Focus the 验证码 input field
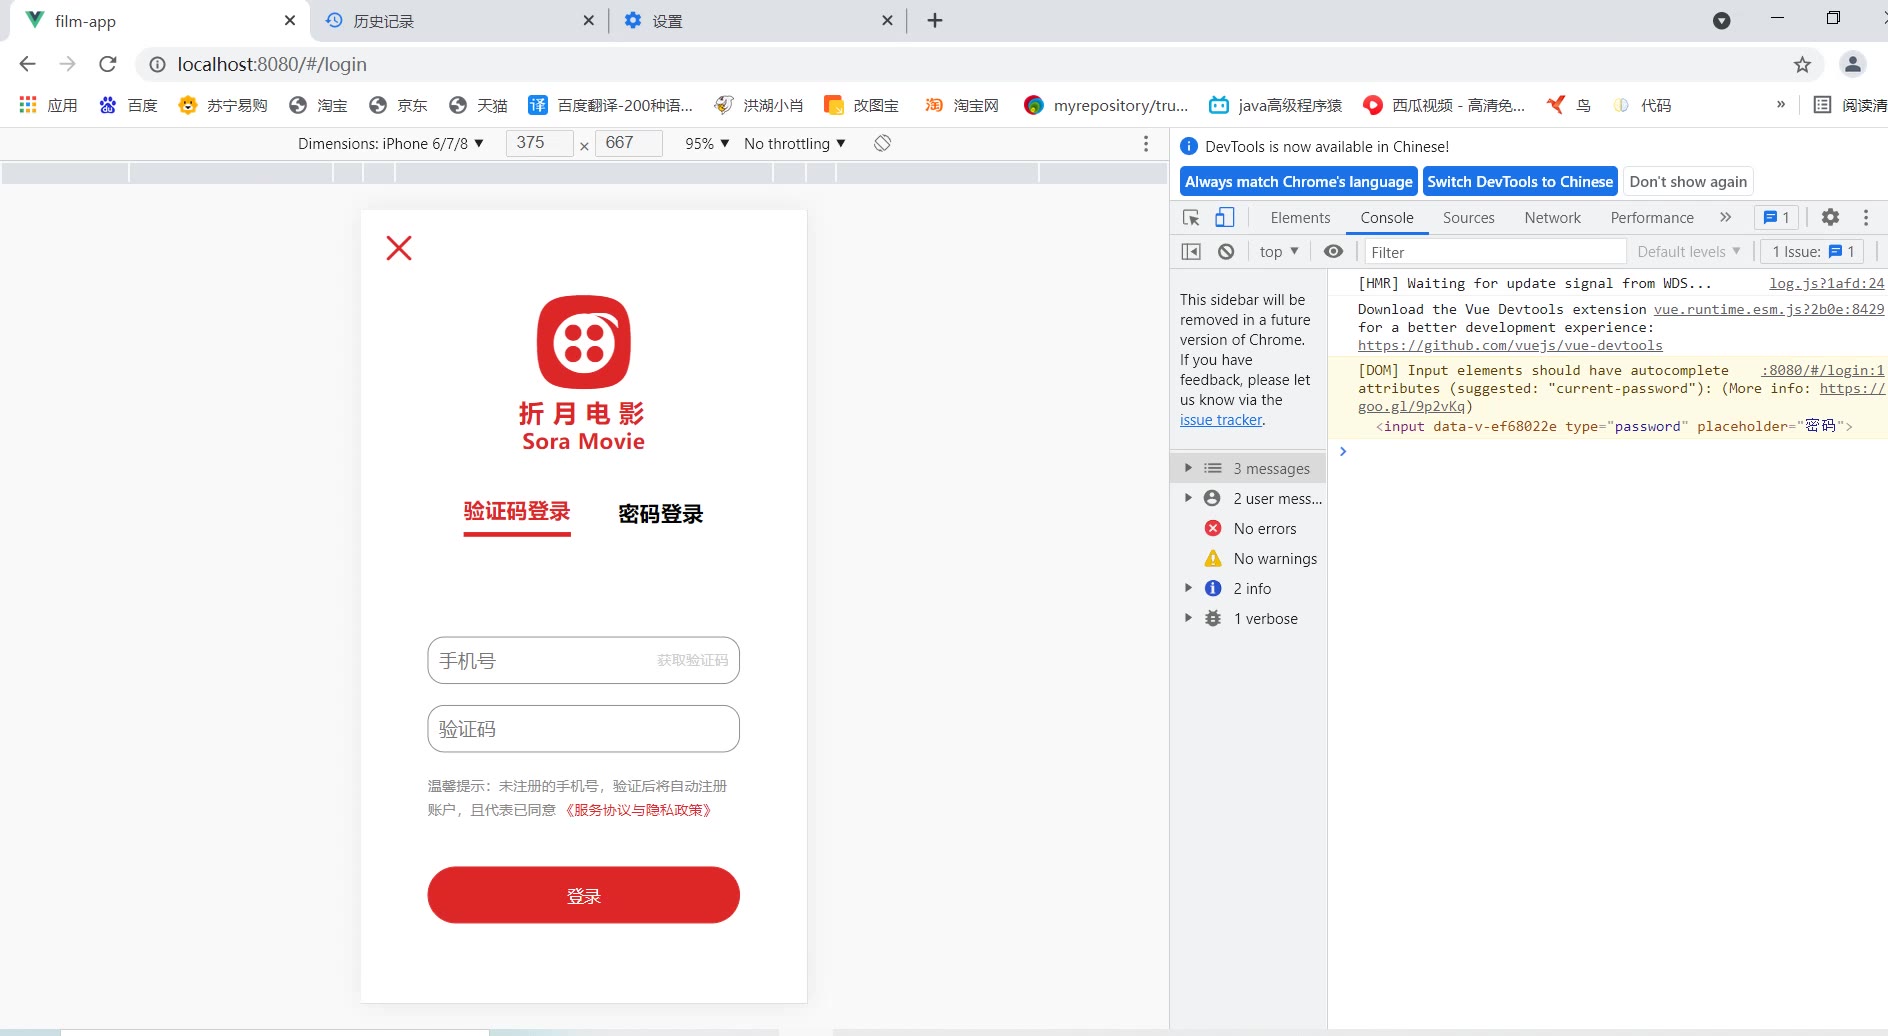The height and width of the screenshot is (1036, 1888). [584, 729]
